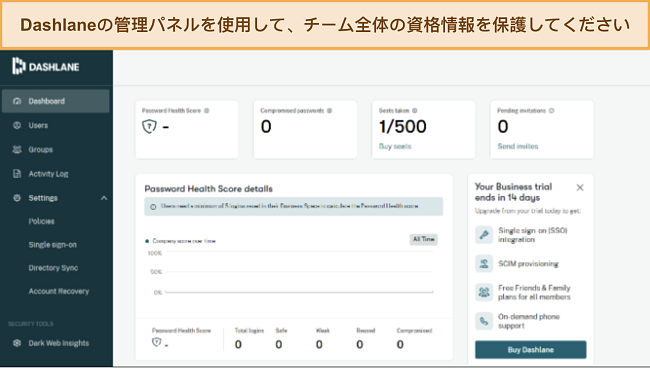
Task: Open Account Recovery settings
Action: (59, 291)
